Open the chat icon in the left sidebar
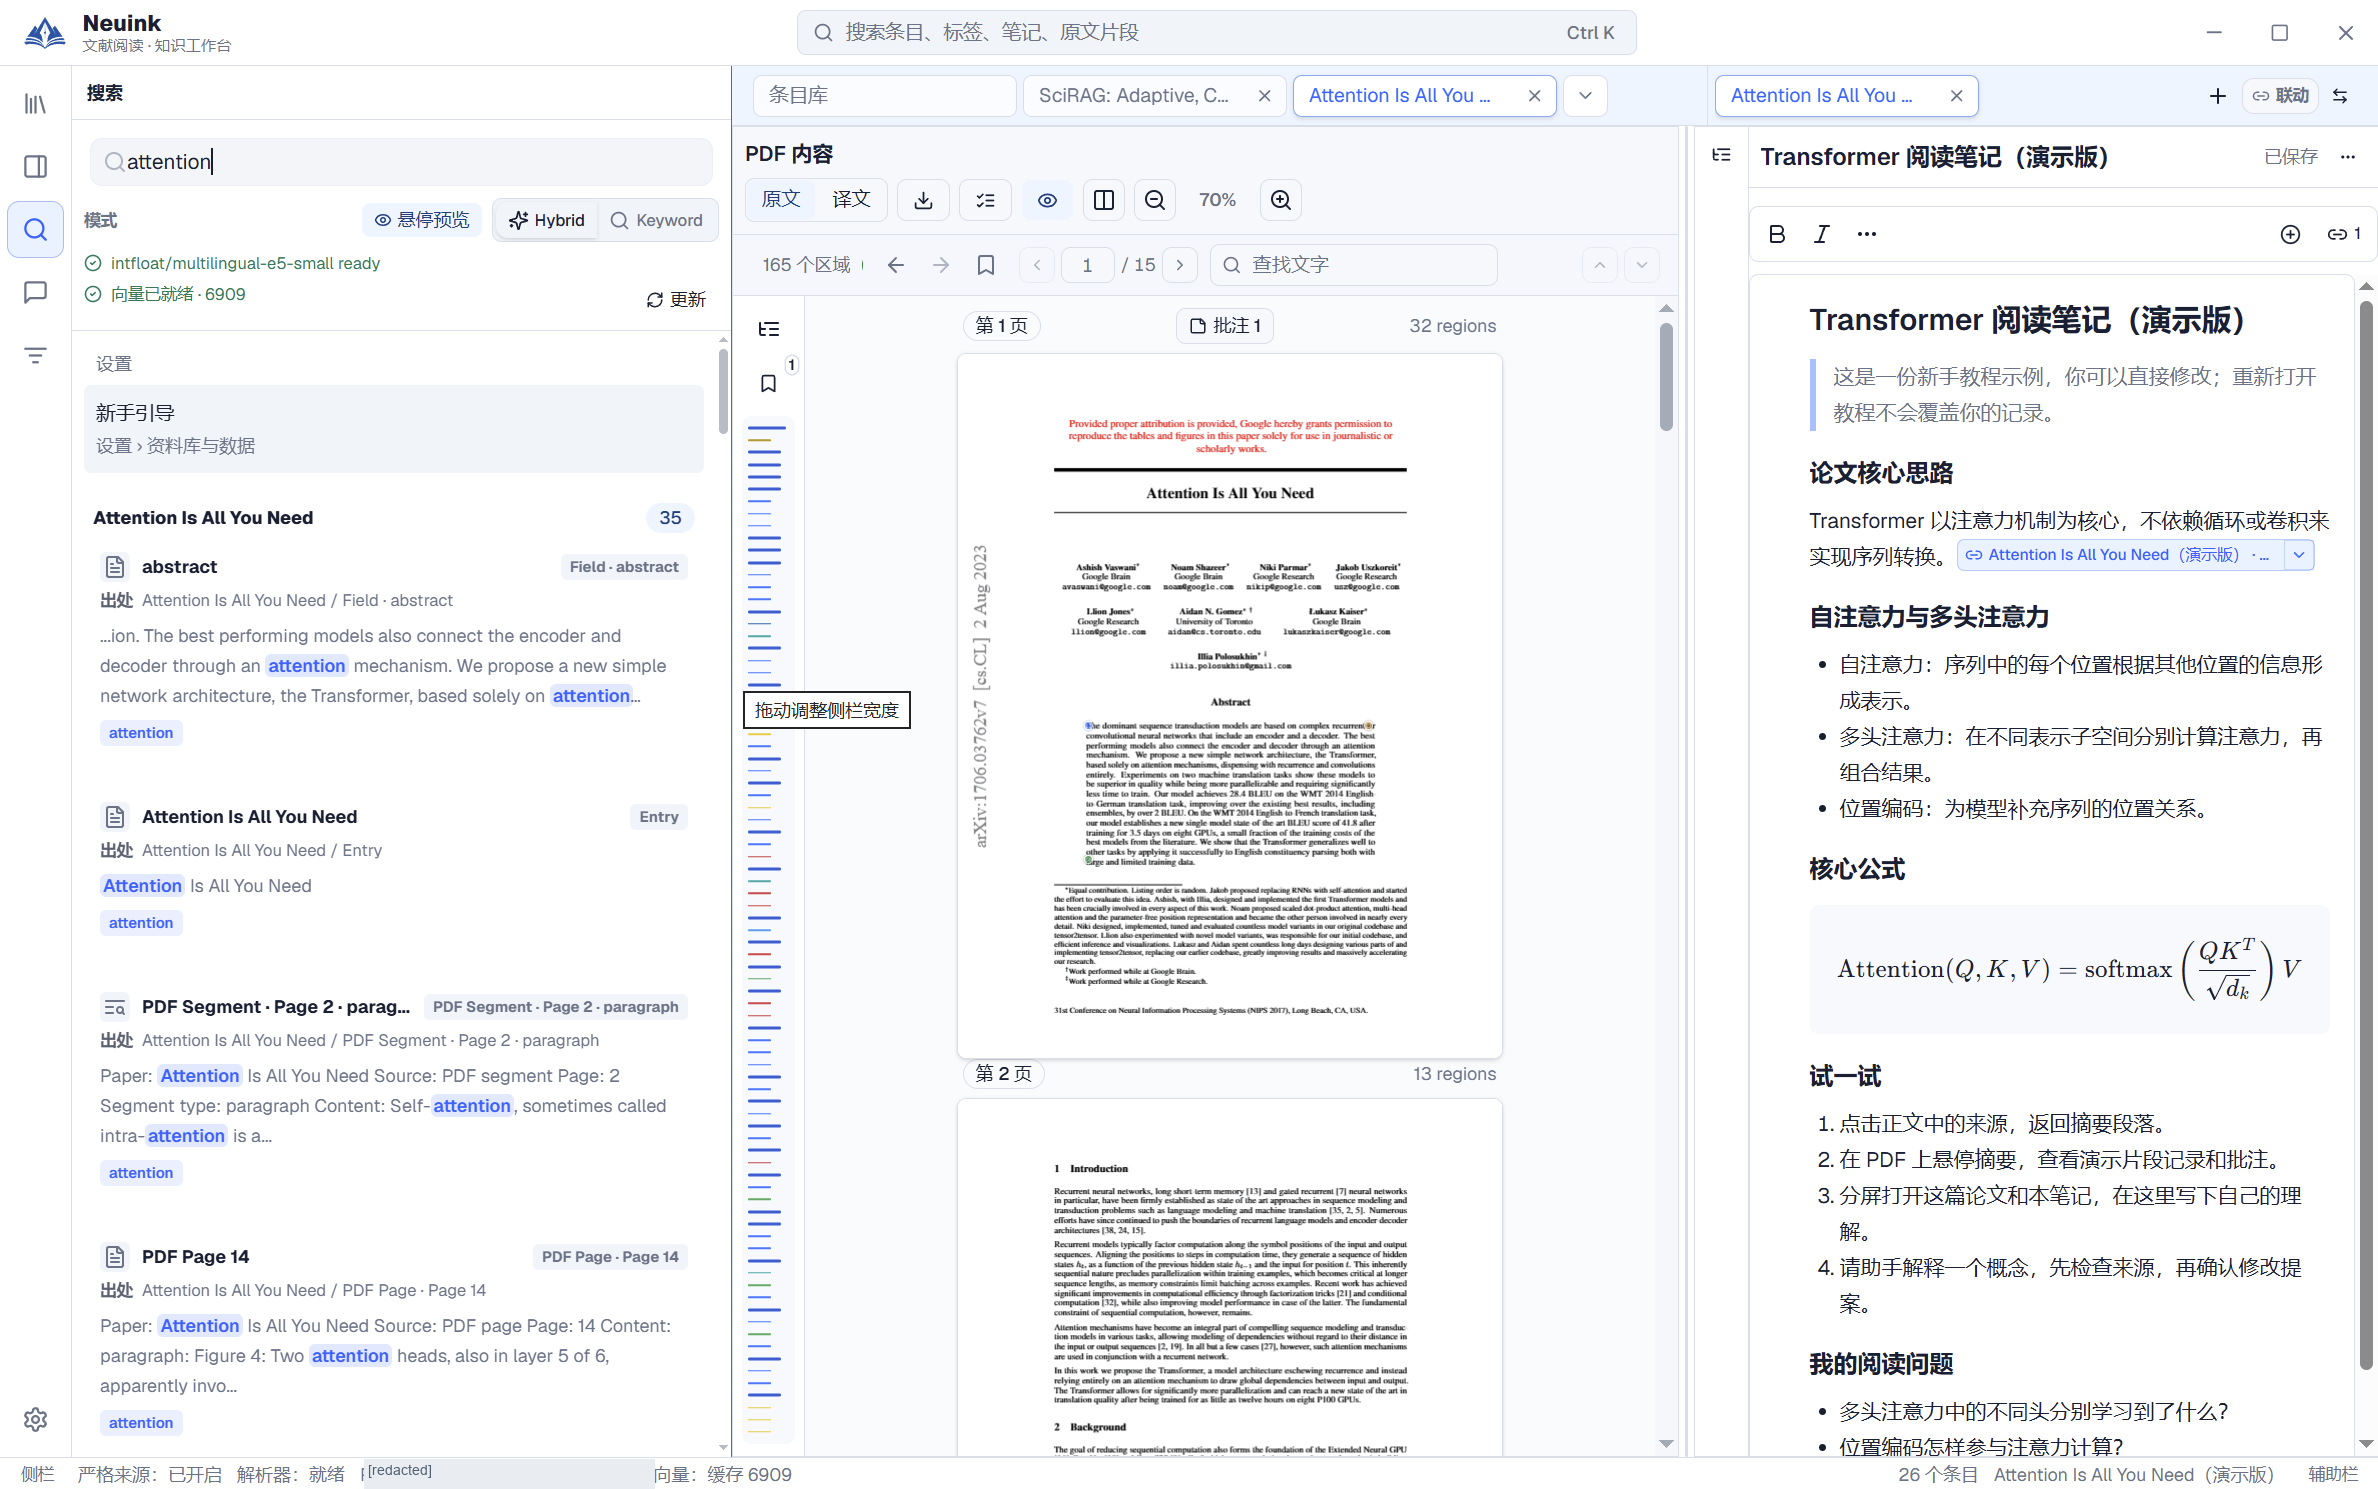Viewport: 2378px width, 1489px height. 35,292
